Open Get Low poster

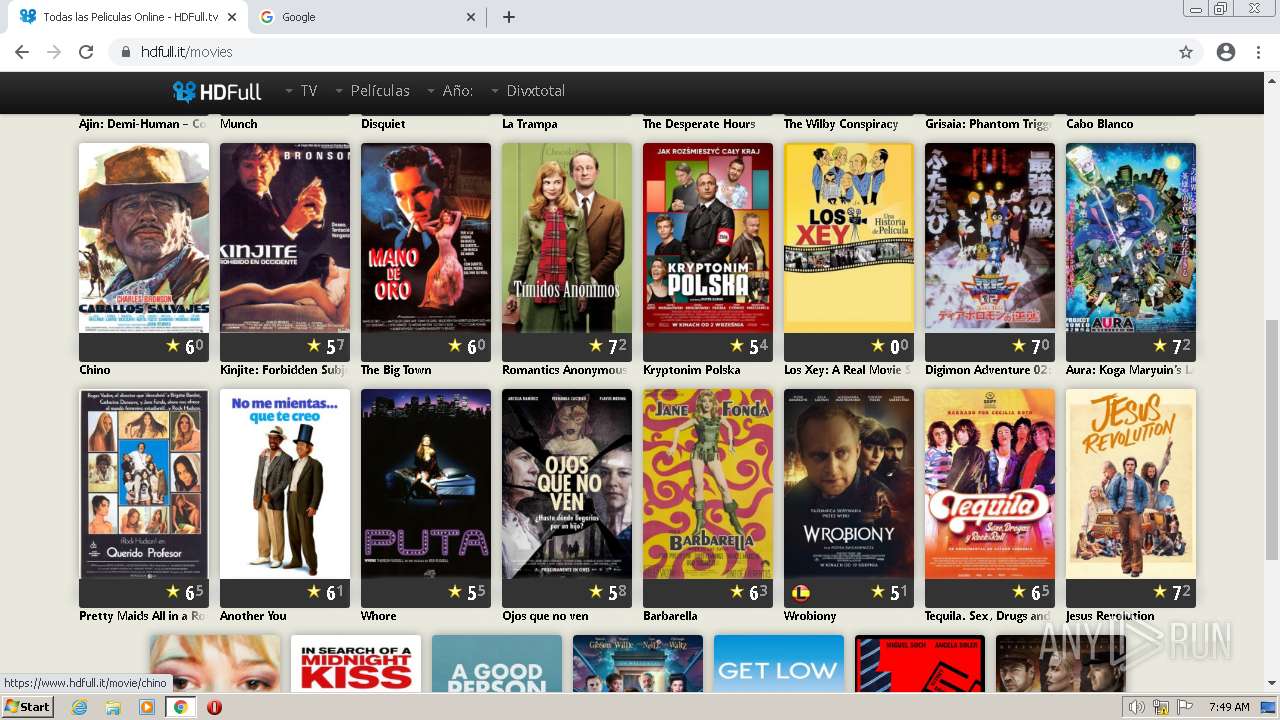pyautogui.click(x=779, y=664)
